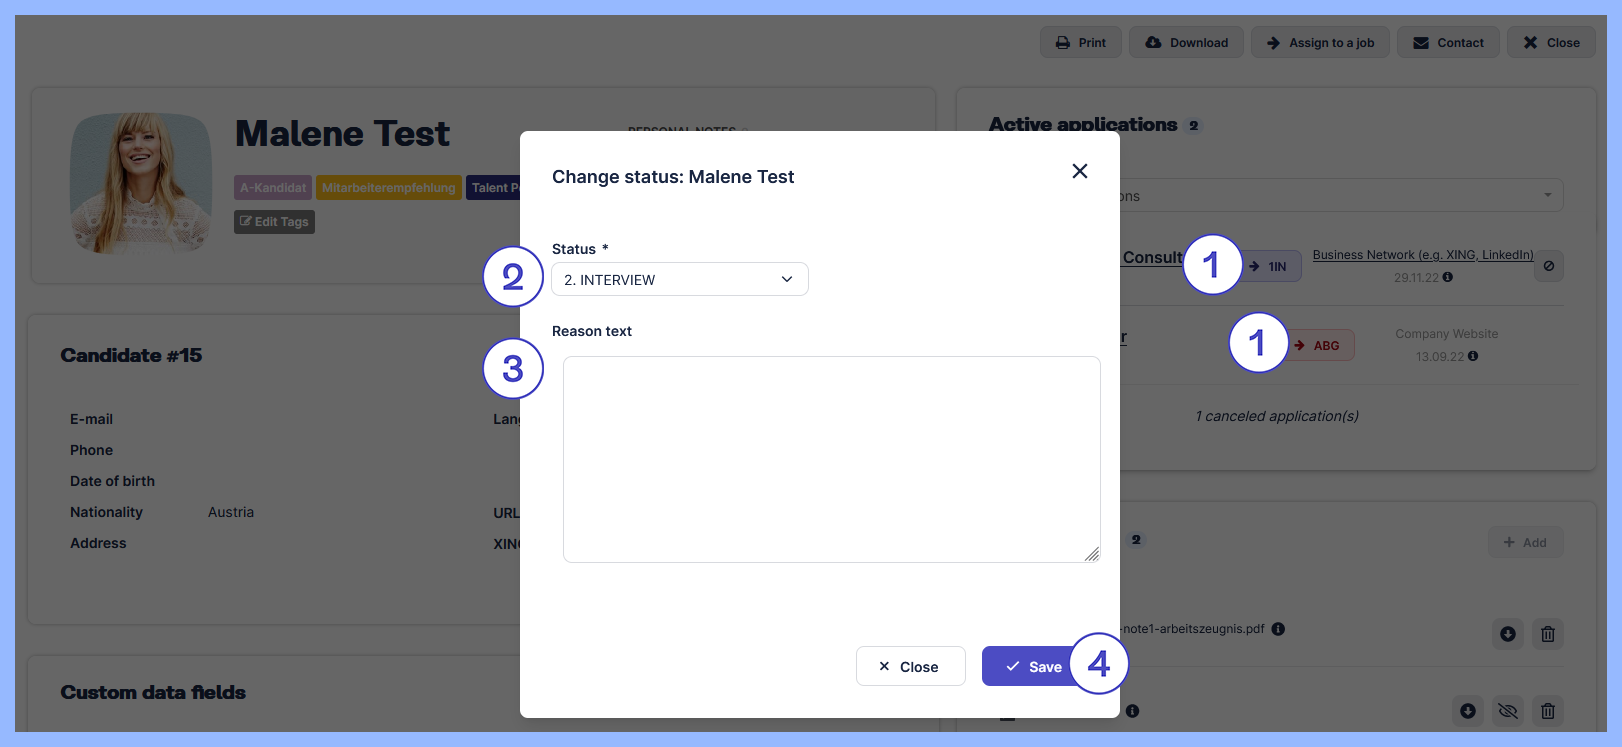
Task: Click the info icon next to 29.11.22
Action: click(1447, 278)
